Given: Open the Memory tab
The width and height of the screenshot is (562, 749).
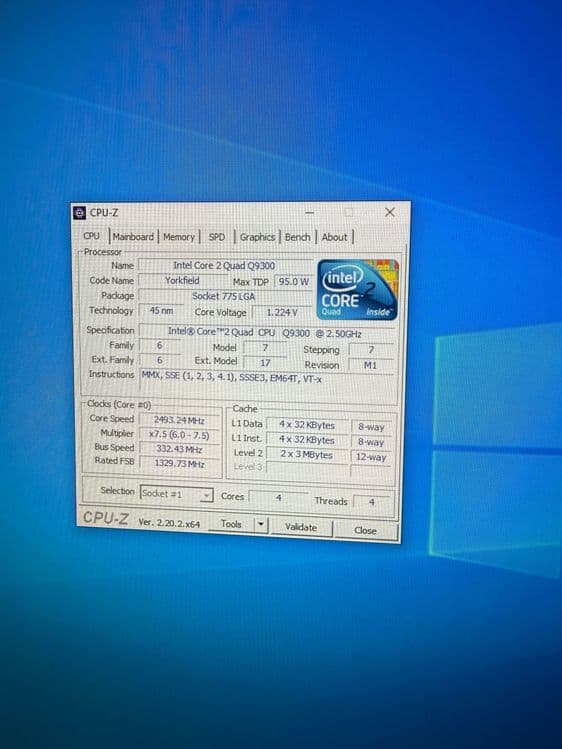Looking at the screenshot, I should point(179,237).
